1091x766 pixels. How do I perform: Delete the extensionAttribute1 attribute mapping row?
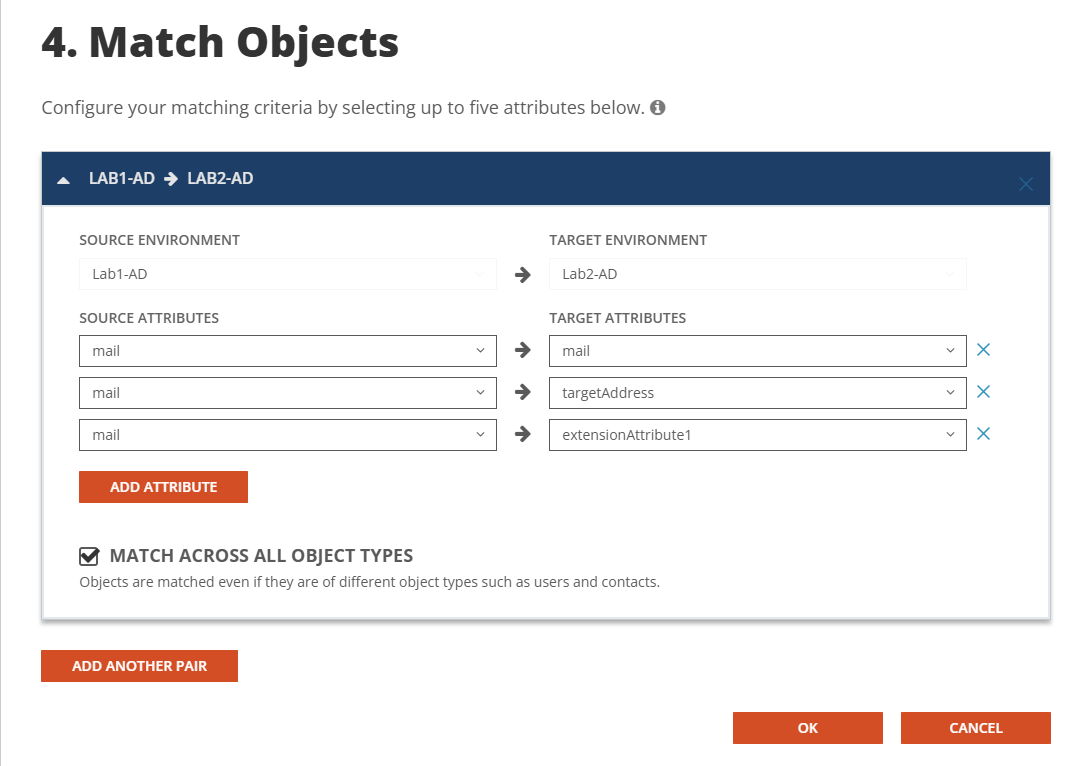(x=983, y=434)
